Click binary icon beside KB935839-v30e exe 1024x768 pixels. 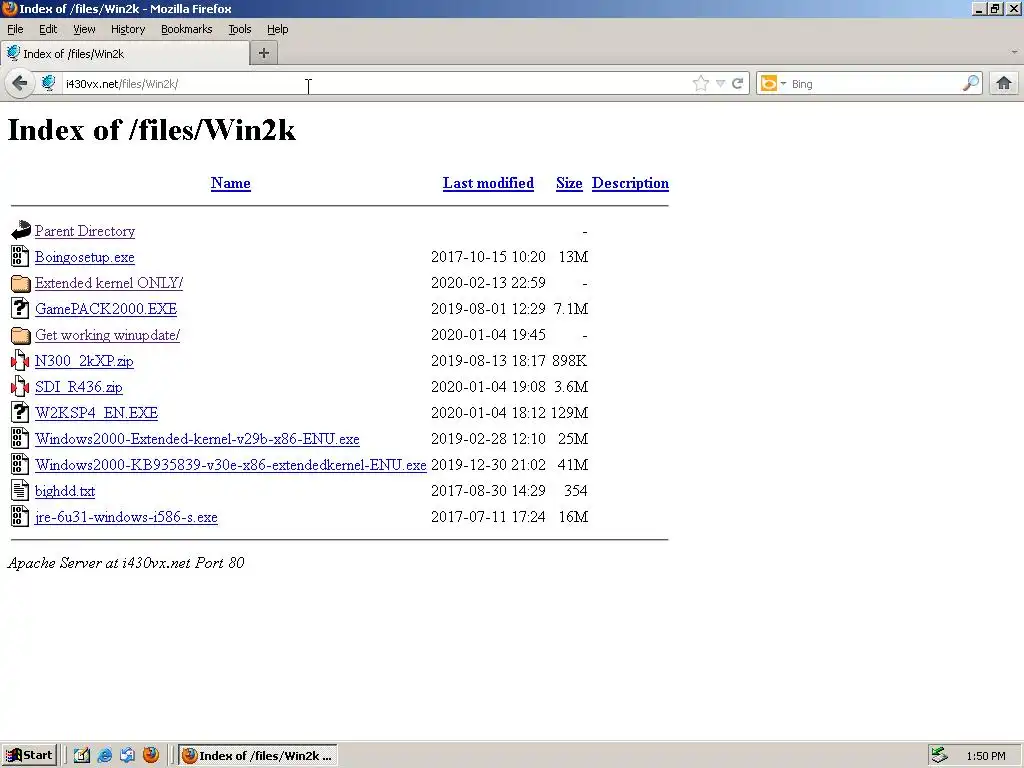coord(20,464)
